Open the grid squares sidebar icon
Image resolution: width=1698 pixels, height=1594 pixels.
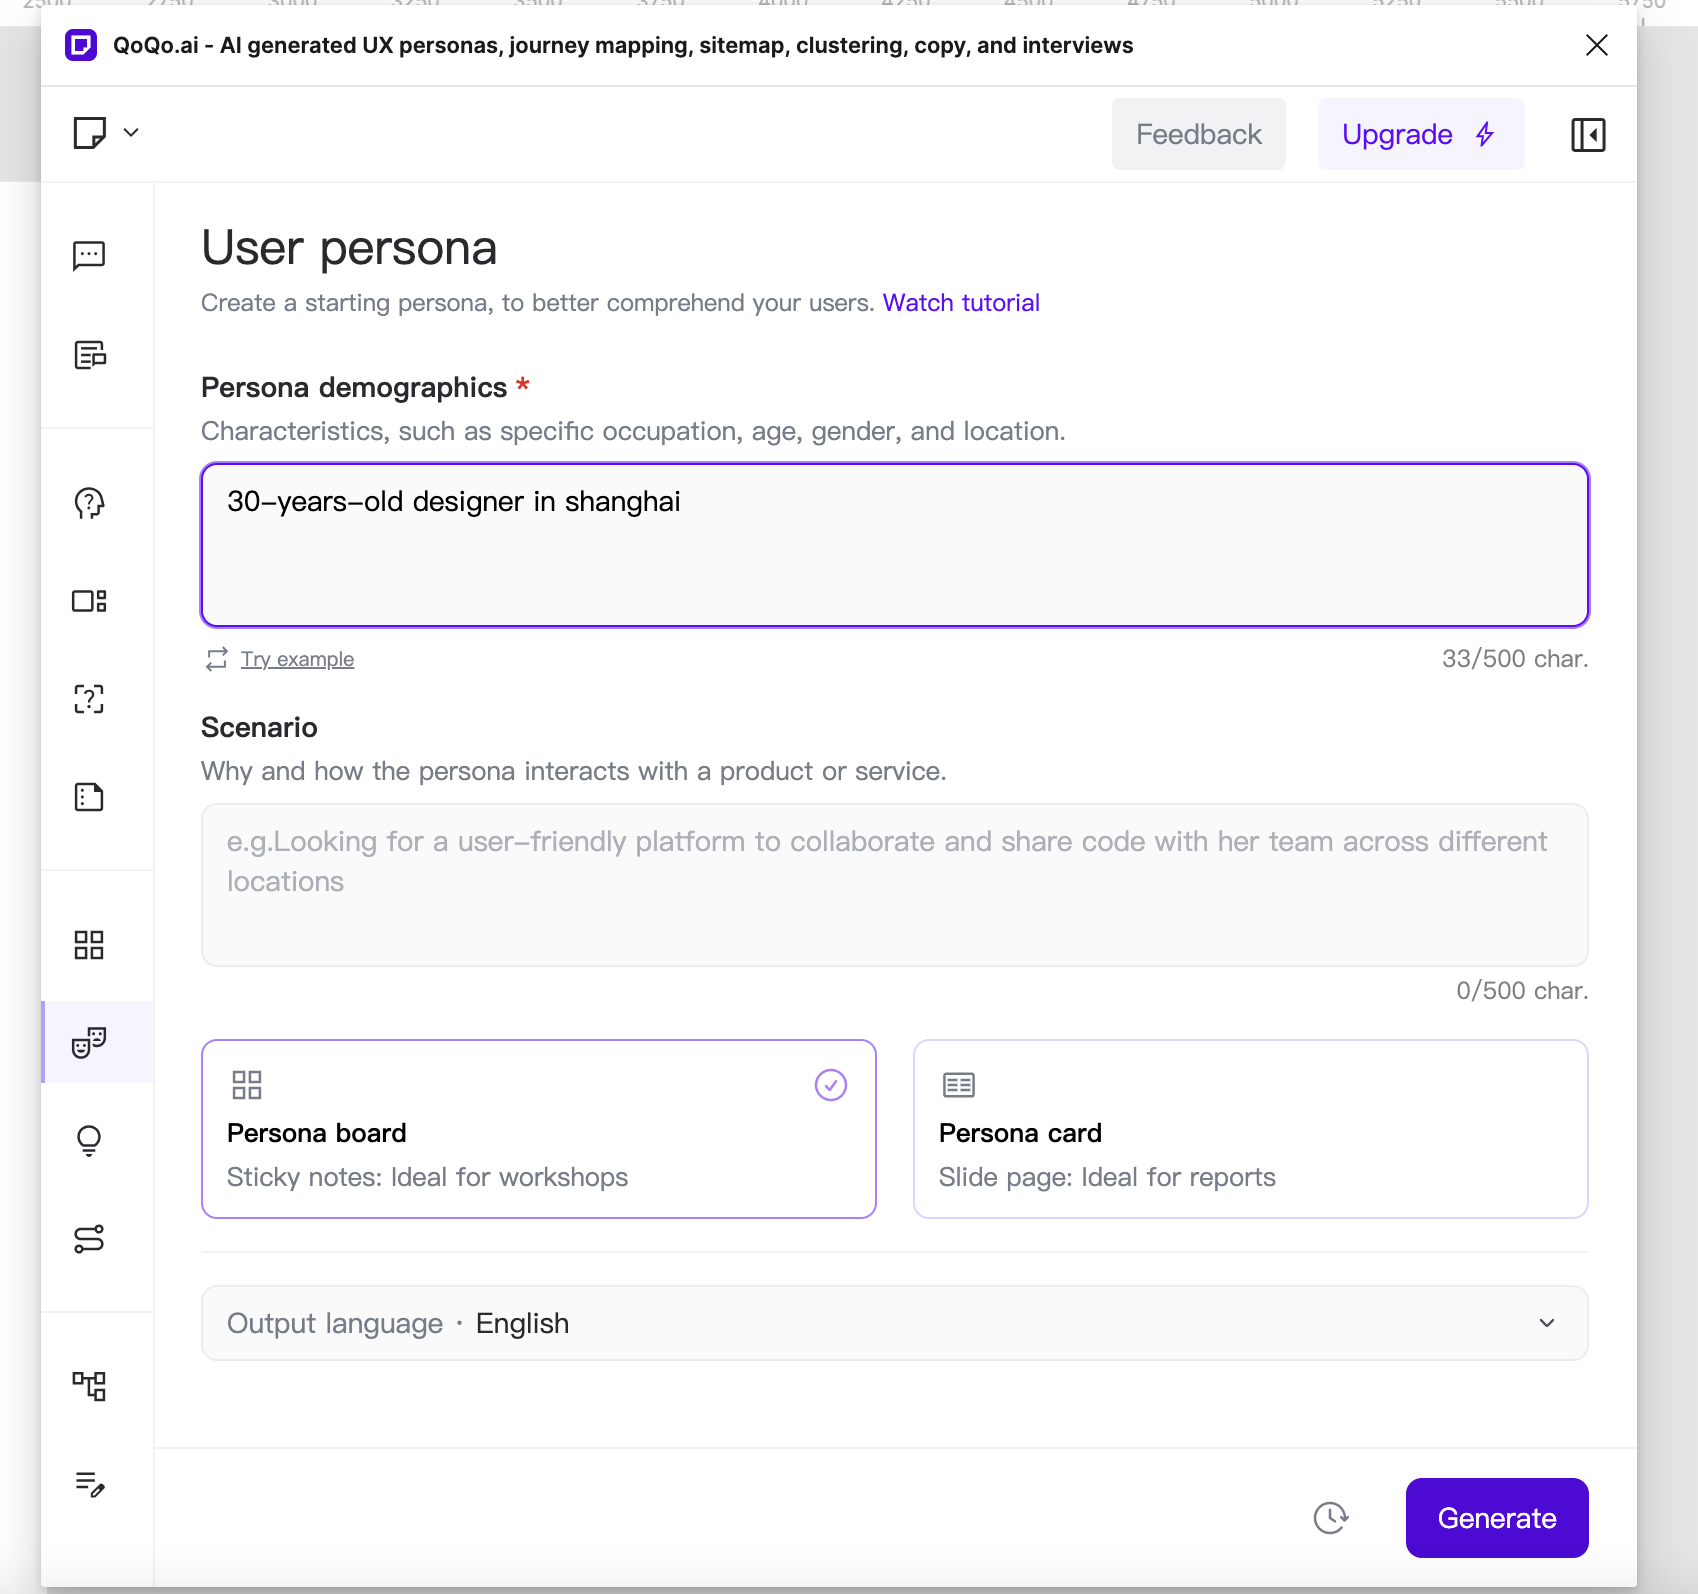89,945
